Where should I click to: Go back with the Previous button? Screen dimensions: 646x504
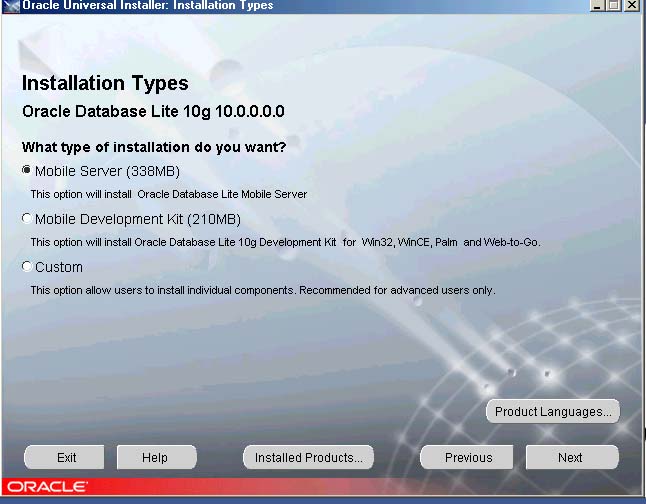point(468,458)
